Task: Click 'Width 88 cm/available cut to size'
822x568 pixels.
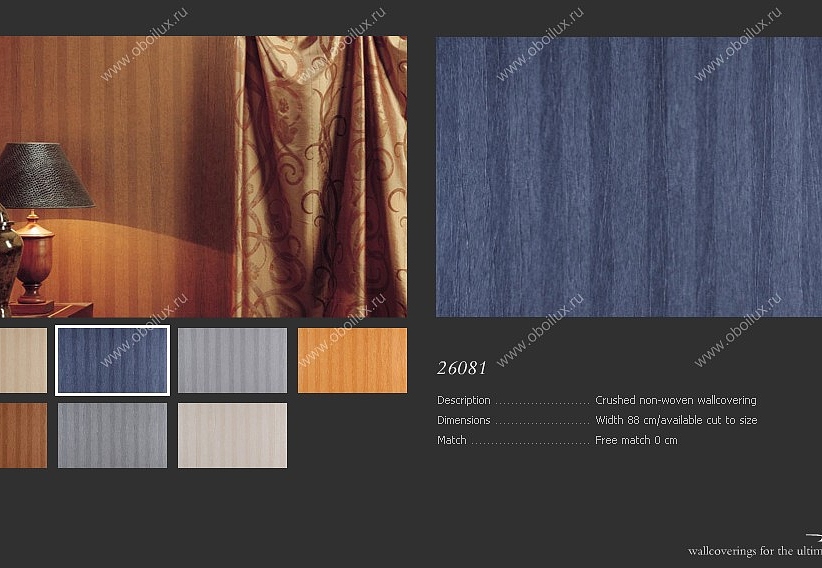Action: click(676, 420)
